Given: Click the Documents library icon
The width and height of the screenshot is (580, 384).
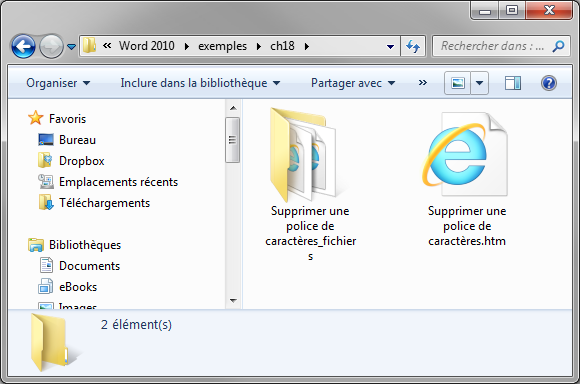Looking at the screenshot, I should [46, 265].
